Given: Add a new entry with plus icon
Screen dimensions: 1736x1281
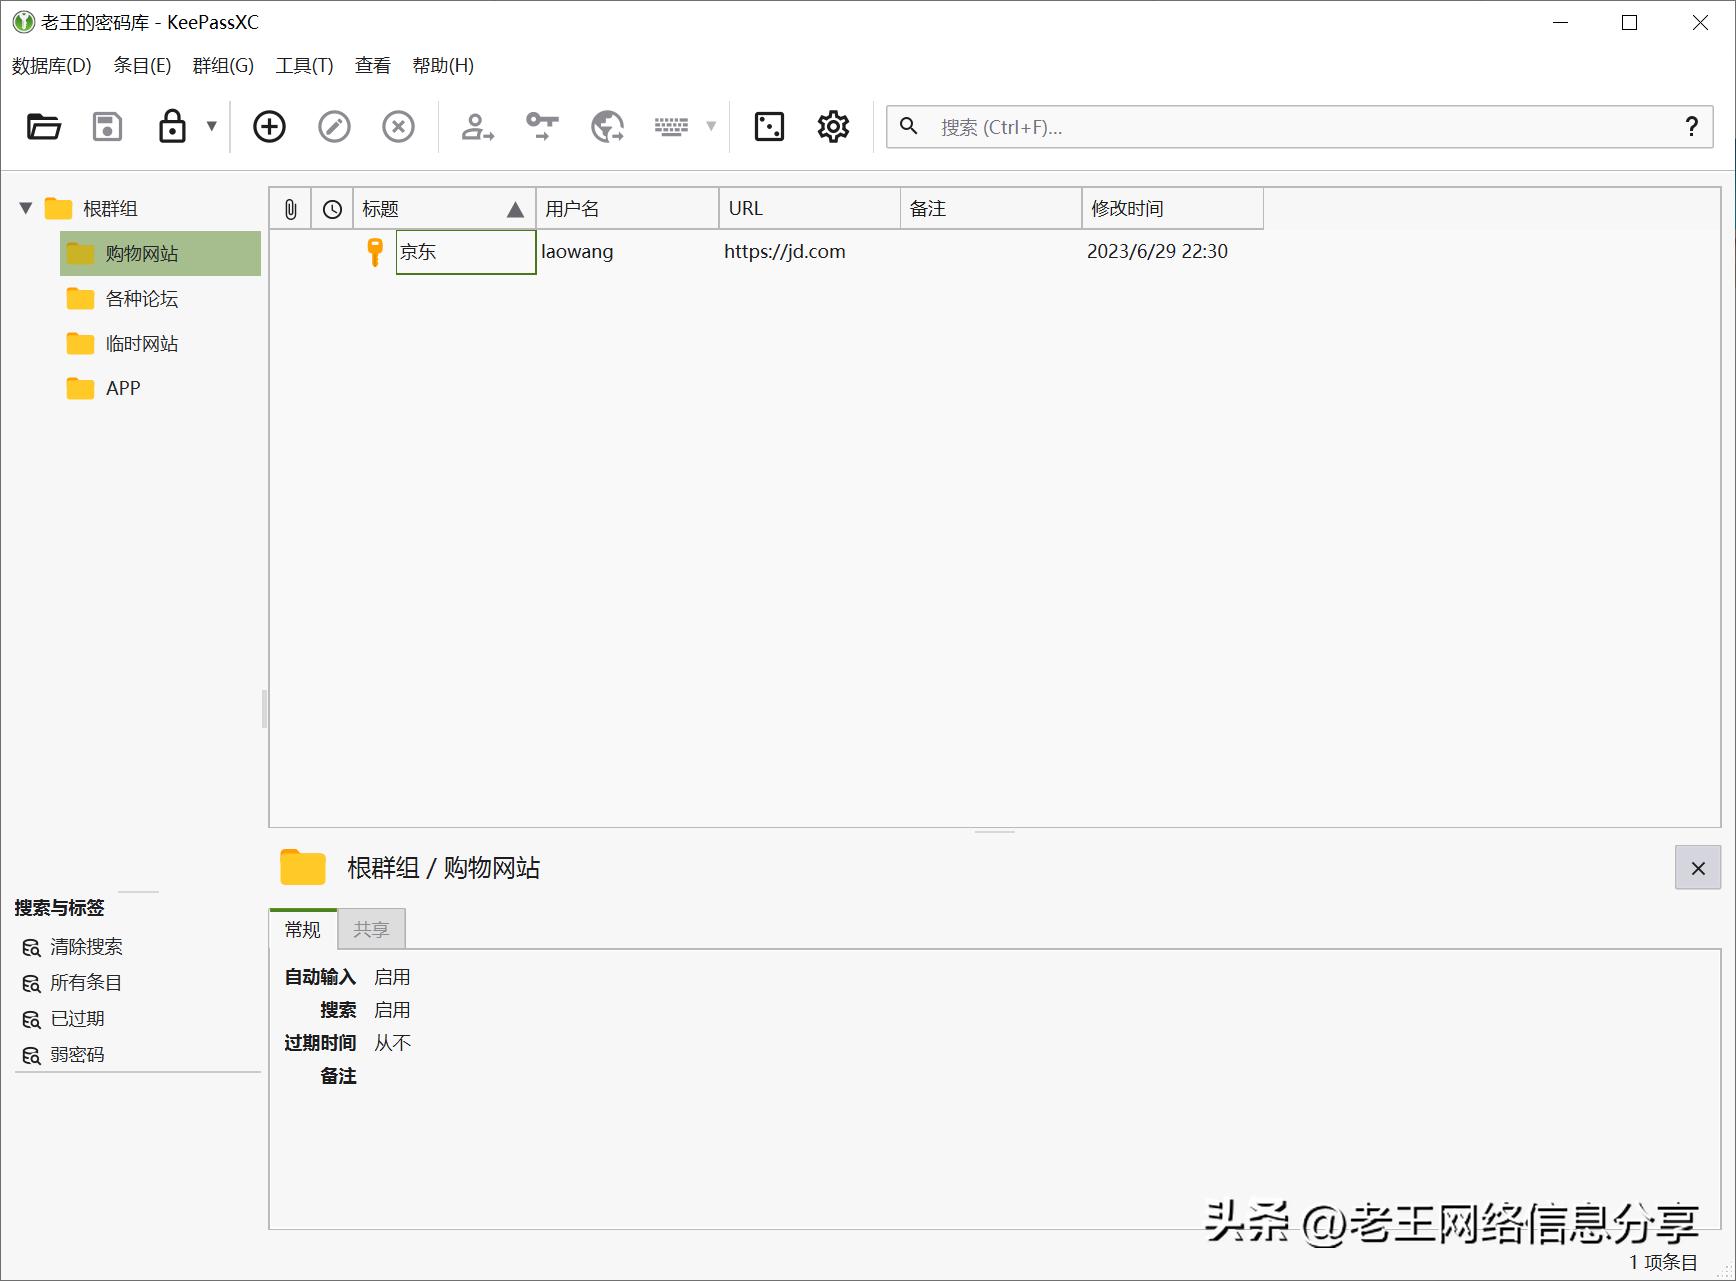Looking at the screenshot, I should point(269,127).
